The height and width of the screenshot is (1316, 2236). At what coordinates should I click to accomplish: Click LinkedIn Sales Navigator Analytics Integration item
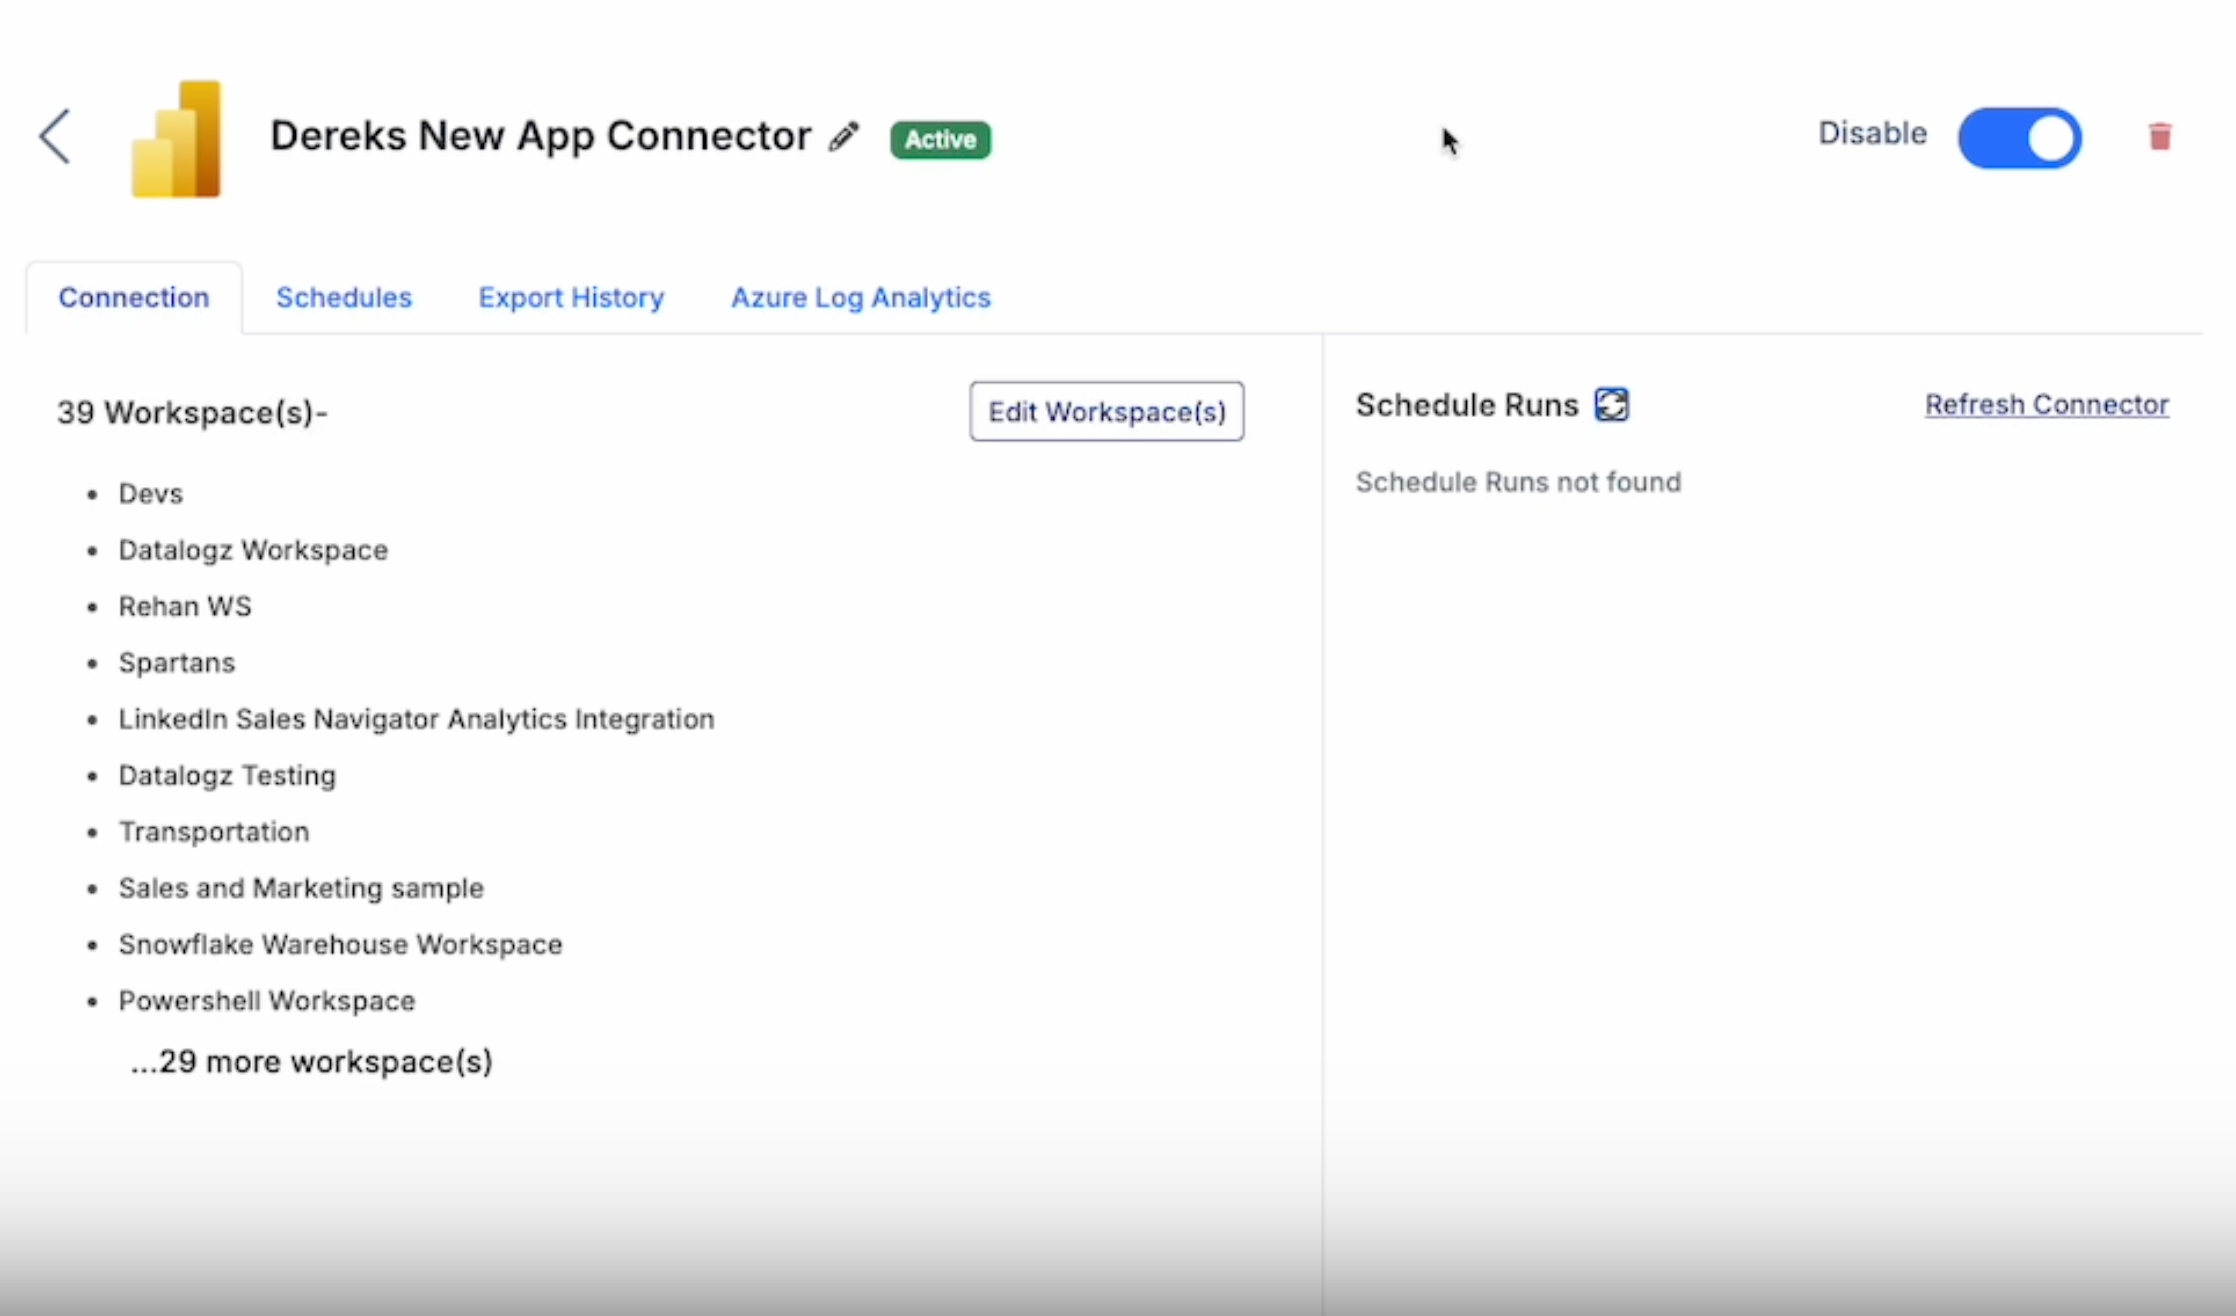coord(416,719)
